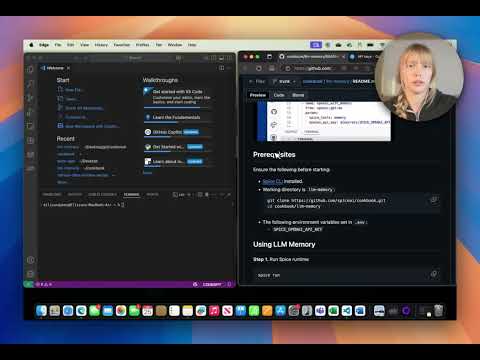Screen dimensions: 480x360
Task: Open More Actions in the VS Code editor
Action: point(229,68)
